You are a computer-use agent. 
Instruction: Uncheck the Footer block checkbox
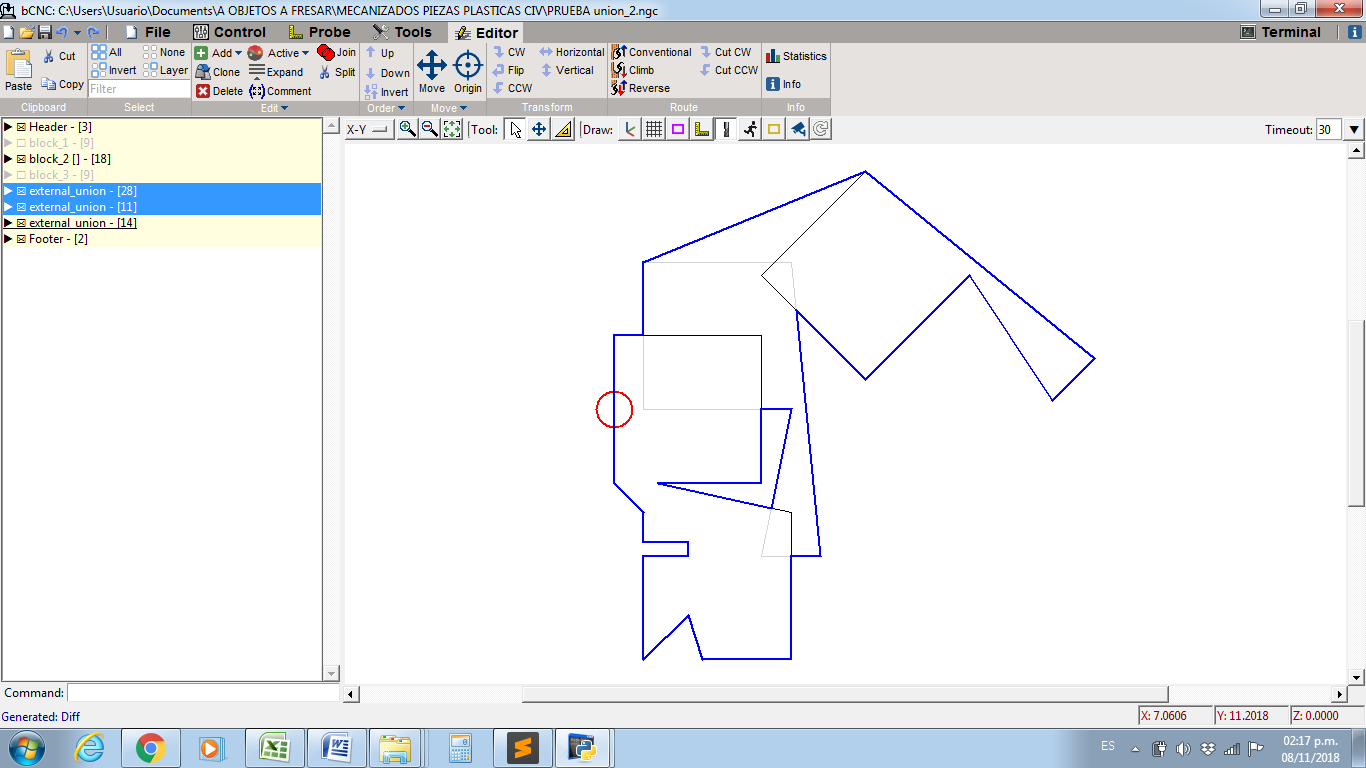[x=21, y=239]
